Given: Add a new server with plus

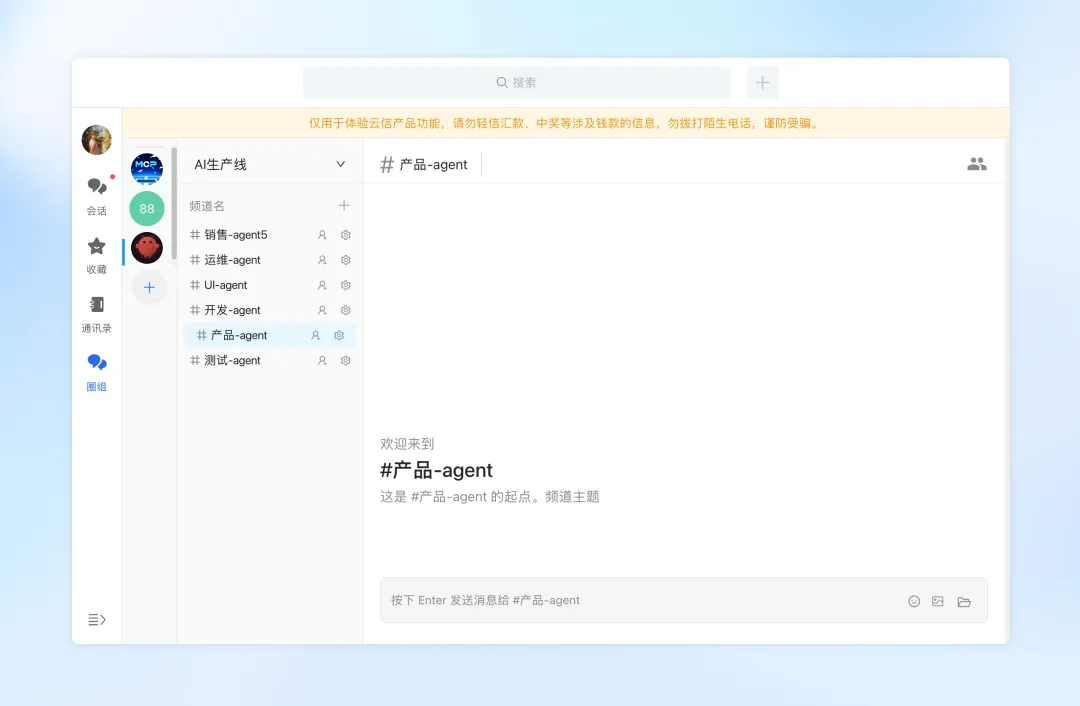Looking at the screenshot, I should click(149, 287).
